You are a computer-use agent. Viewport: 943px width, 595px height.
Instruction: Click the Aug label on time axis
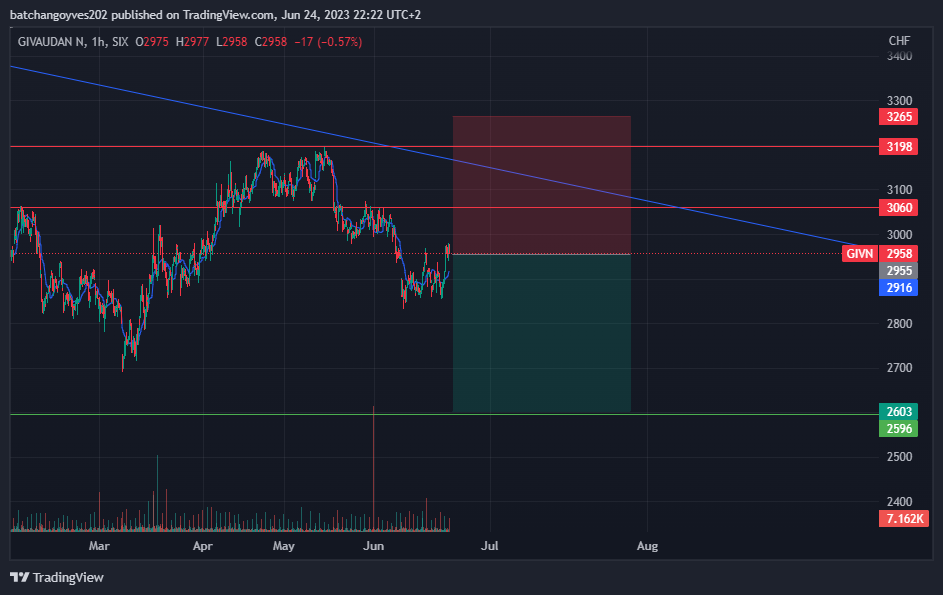point(647,546)
